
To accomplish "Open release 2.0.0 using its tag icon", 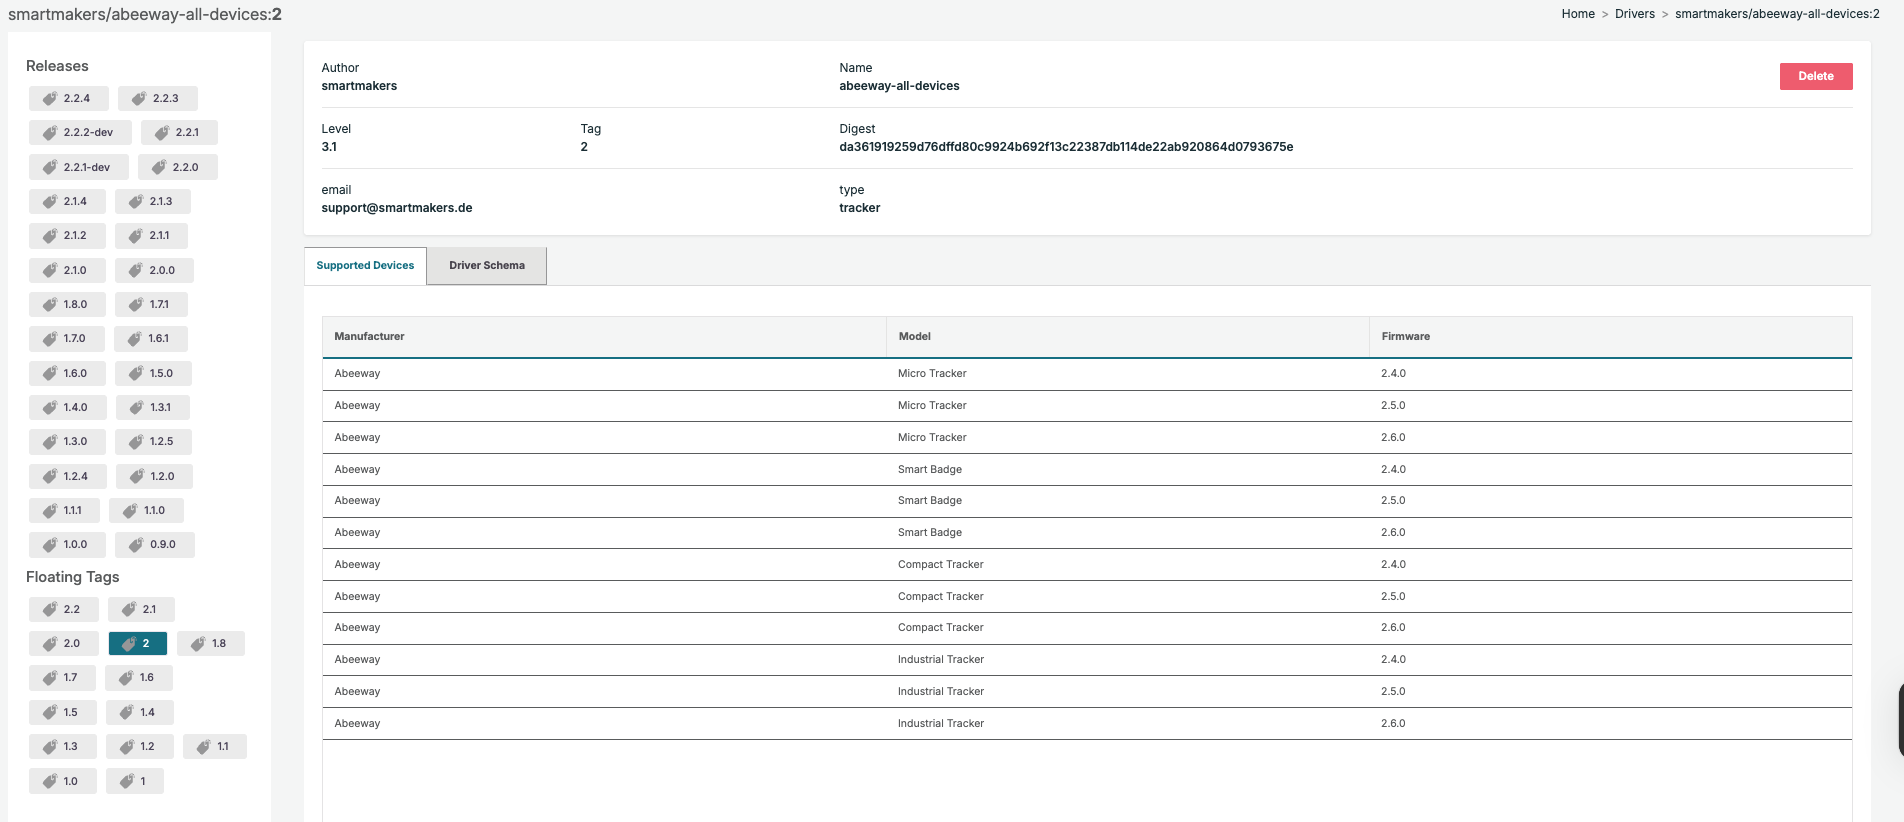I will pos(136,270).
